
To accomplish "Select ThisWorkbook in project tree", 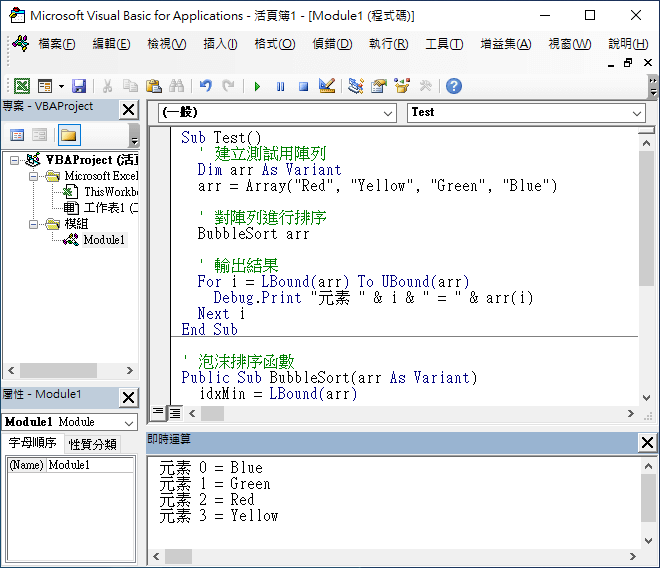I will (x=111, y=192).
